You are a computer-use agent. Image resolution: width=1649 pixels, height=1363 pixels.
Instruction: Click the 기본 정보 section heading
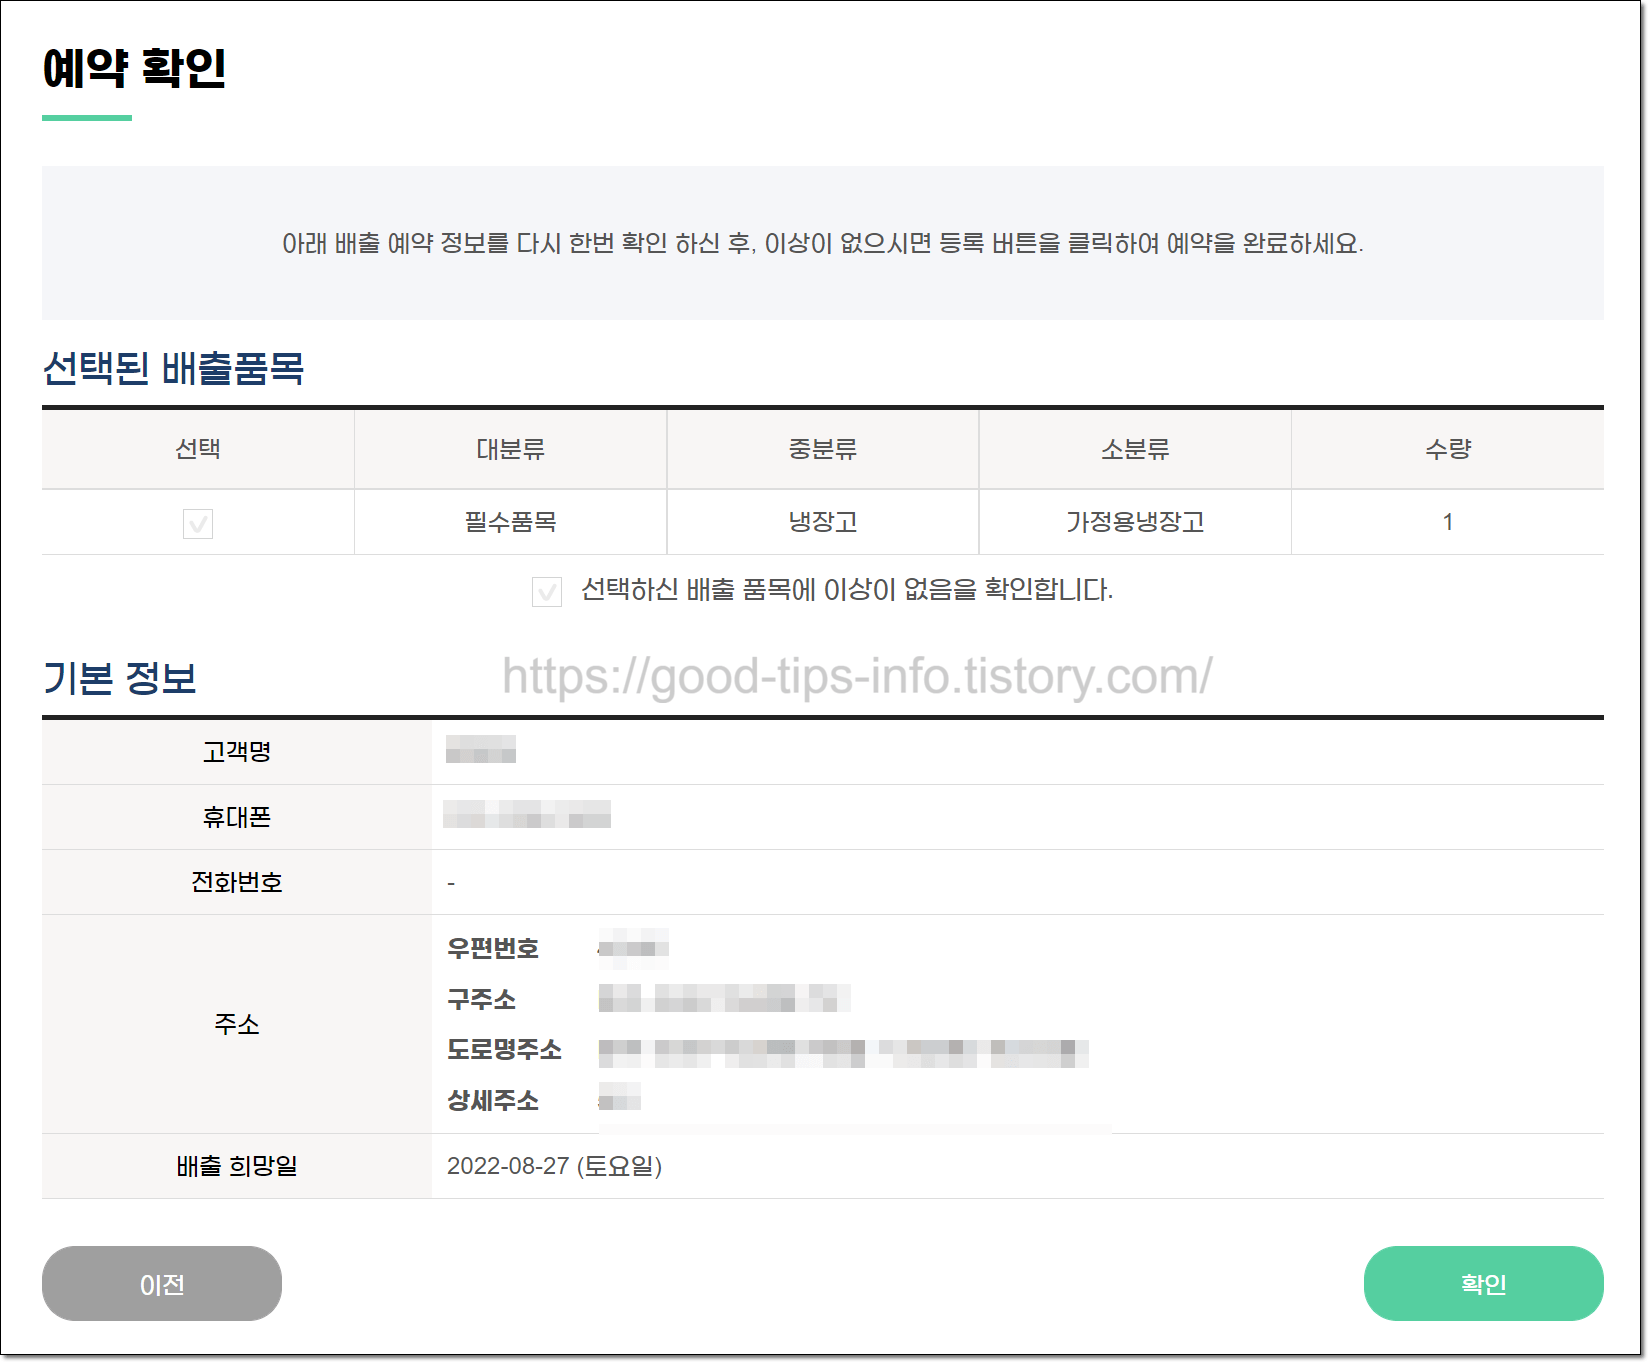coord(119,678)
